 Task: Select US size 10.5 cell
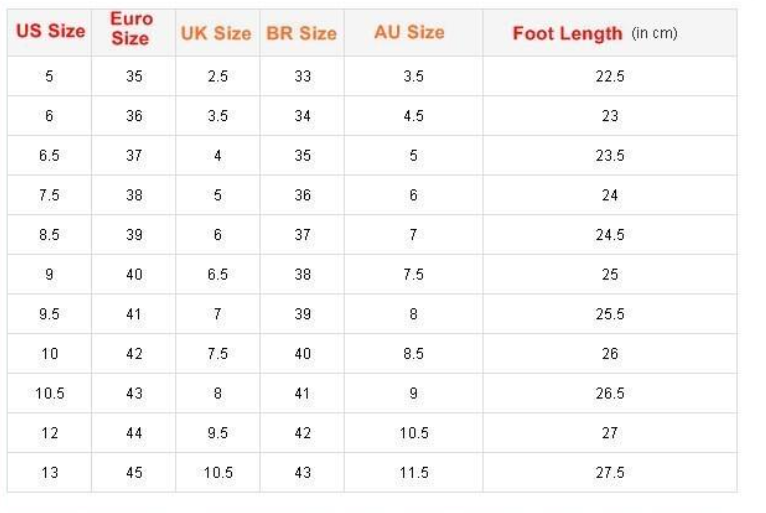(x=49, y=394)
